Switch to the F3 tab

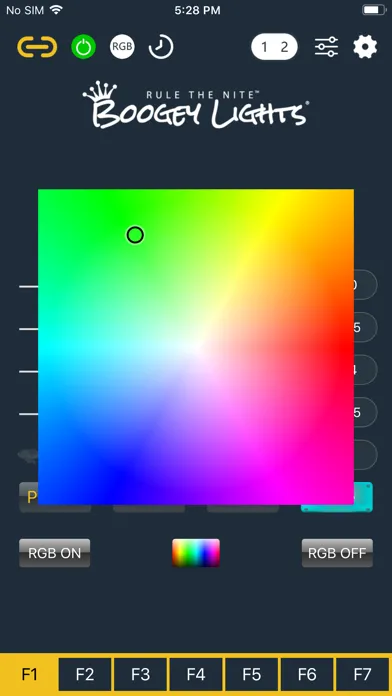140,675
